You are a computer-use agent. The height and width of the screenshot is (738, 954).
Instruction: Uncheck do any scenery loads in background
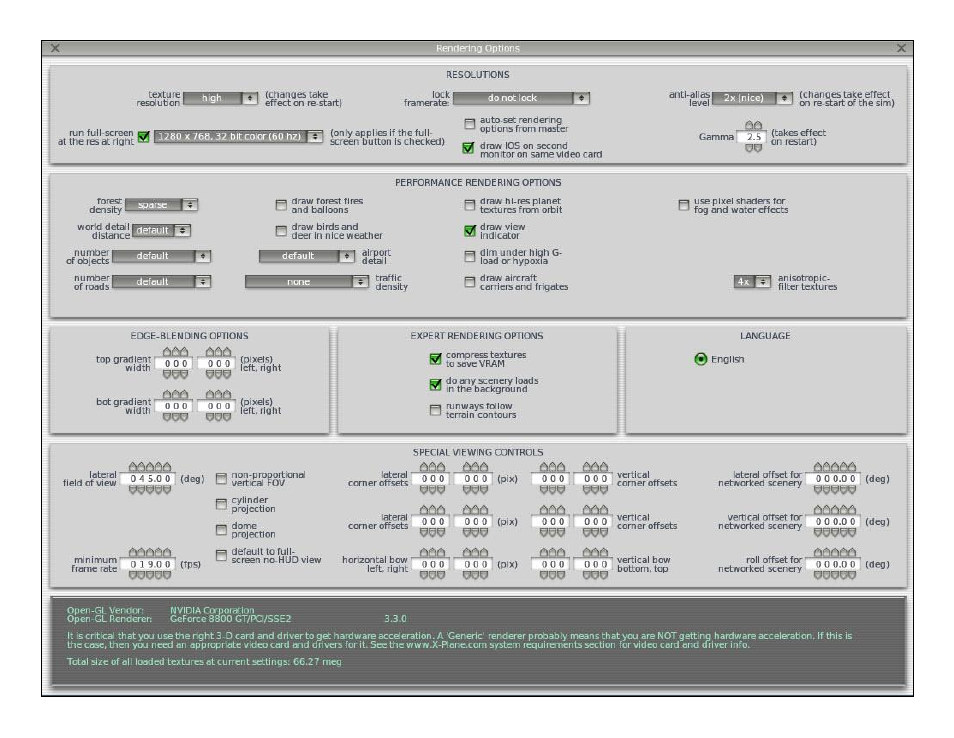point(435,385)
